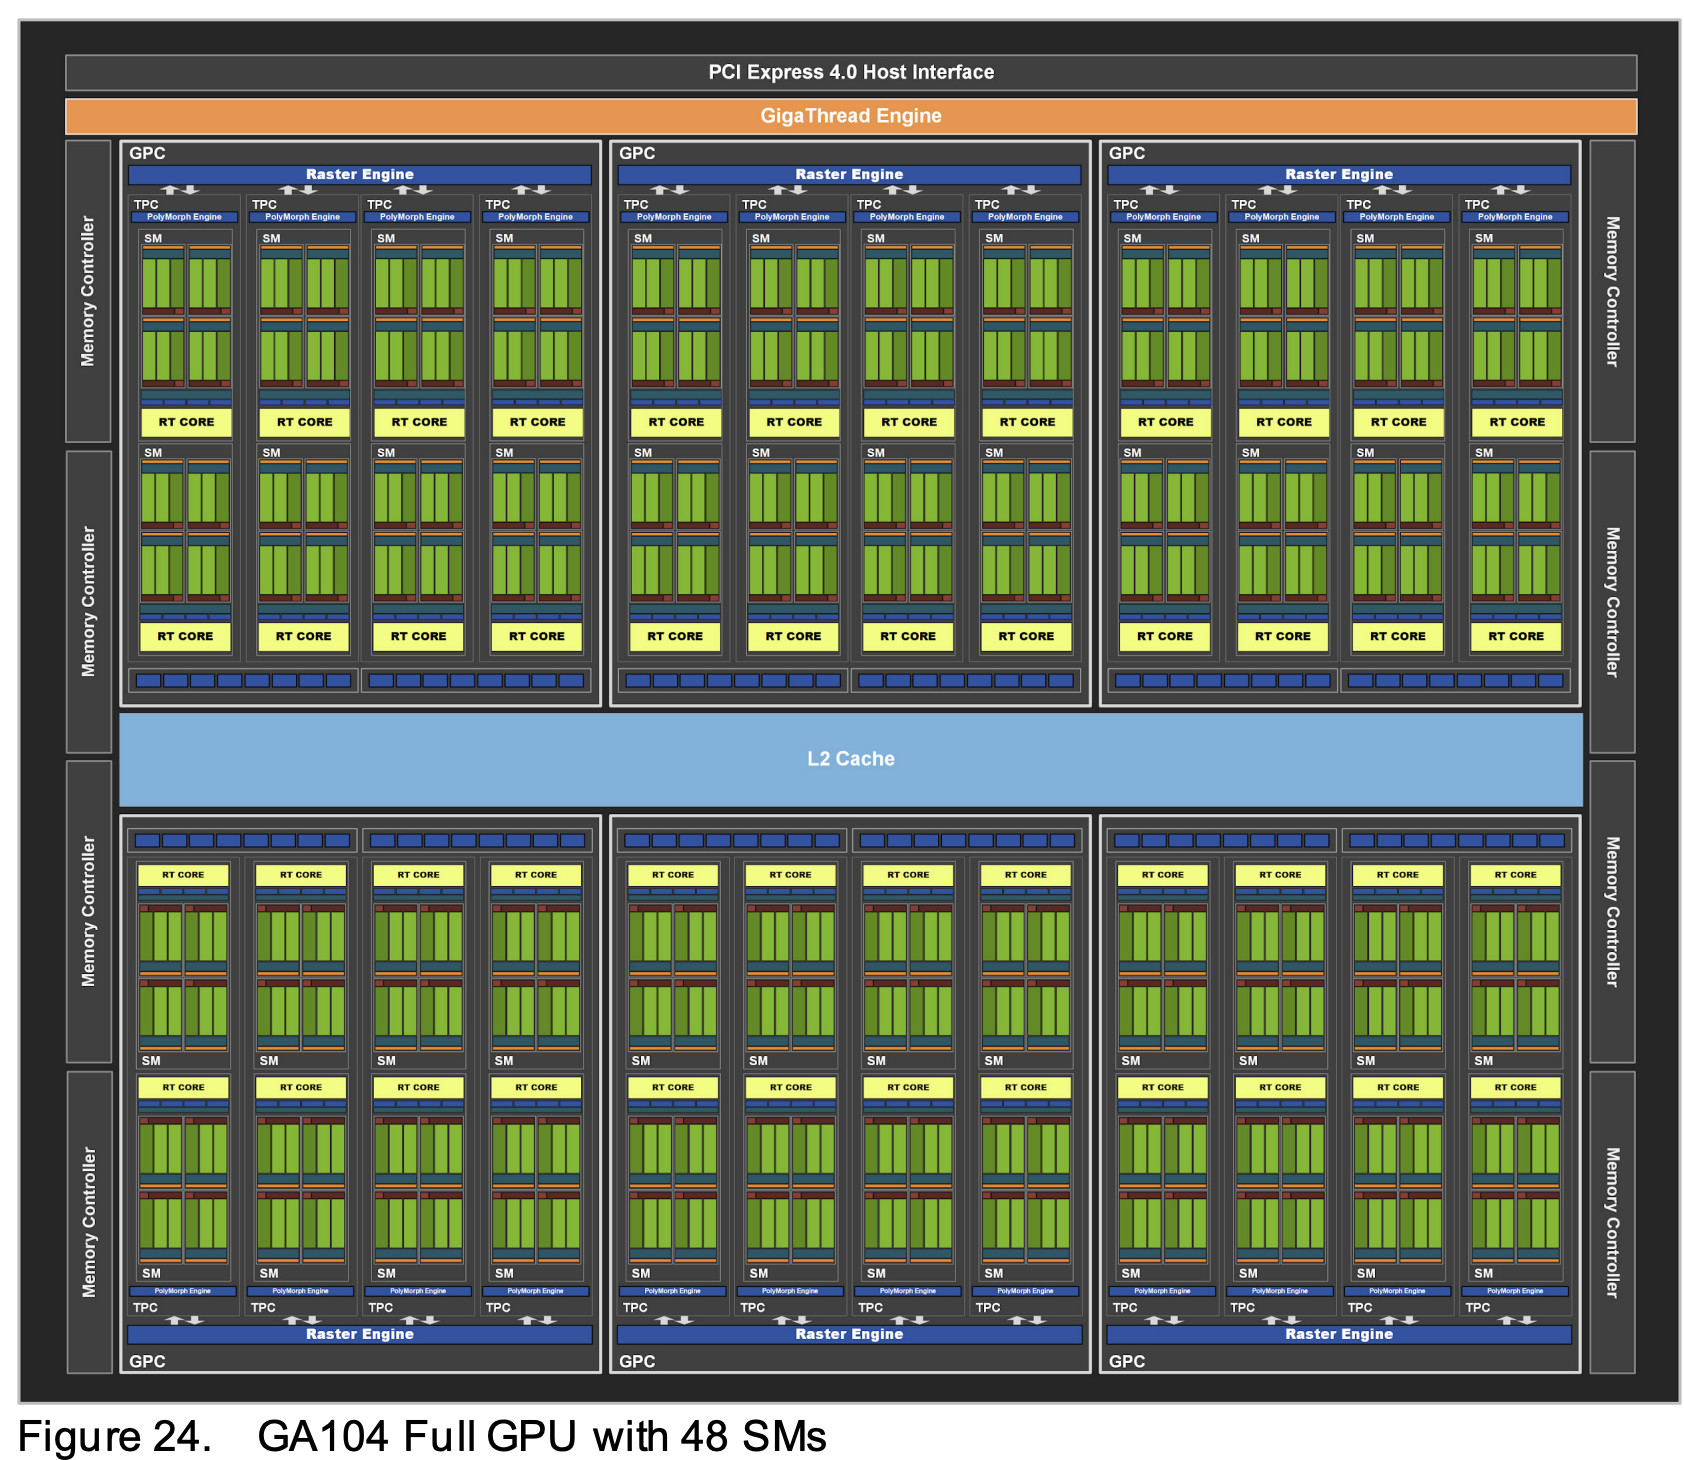Image resolution: width=1684 pixels, height=1460 pixels.
Task: Select the bottom Memory Controller on left side
Action: point(88,1222)
